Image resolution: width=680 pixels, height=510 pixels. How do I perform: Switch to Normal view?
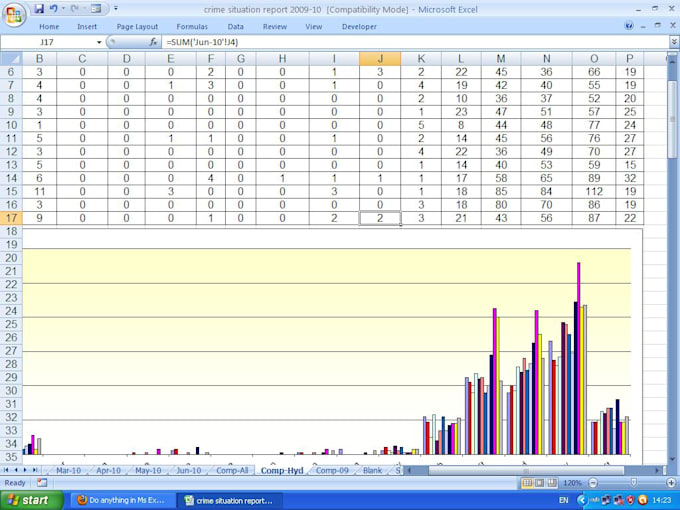point(527,483)
